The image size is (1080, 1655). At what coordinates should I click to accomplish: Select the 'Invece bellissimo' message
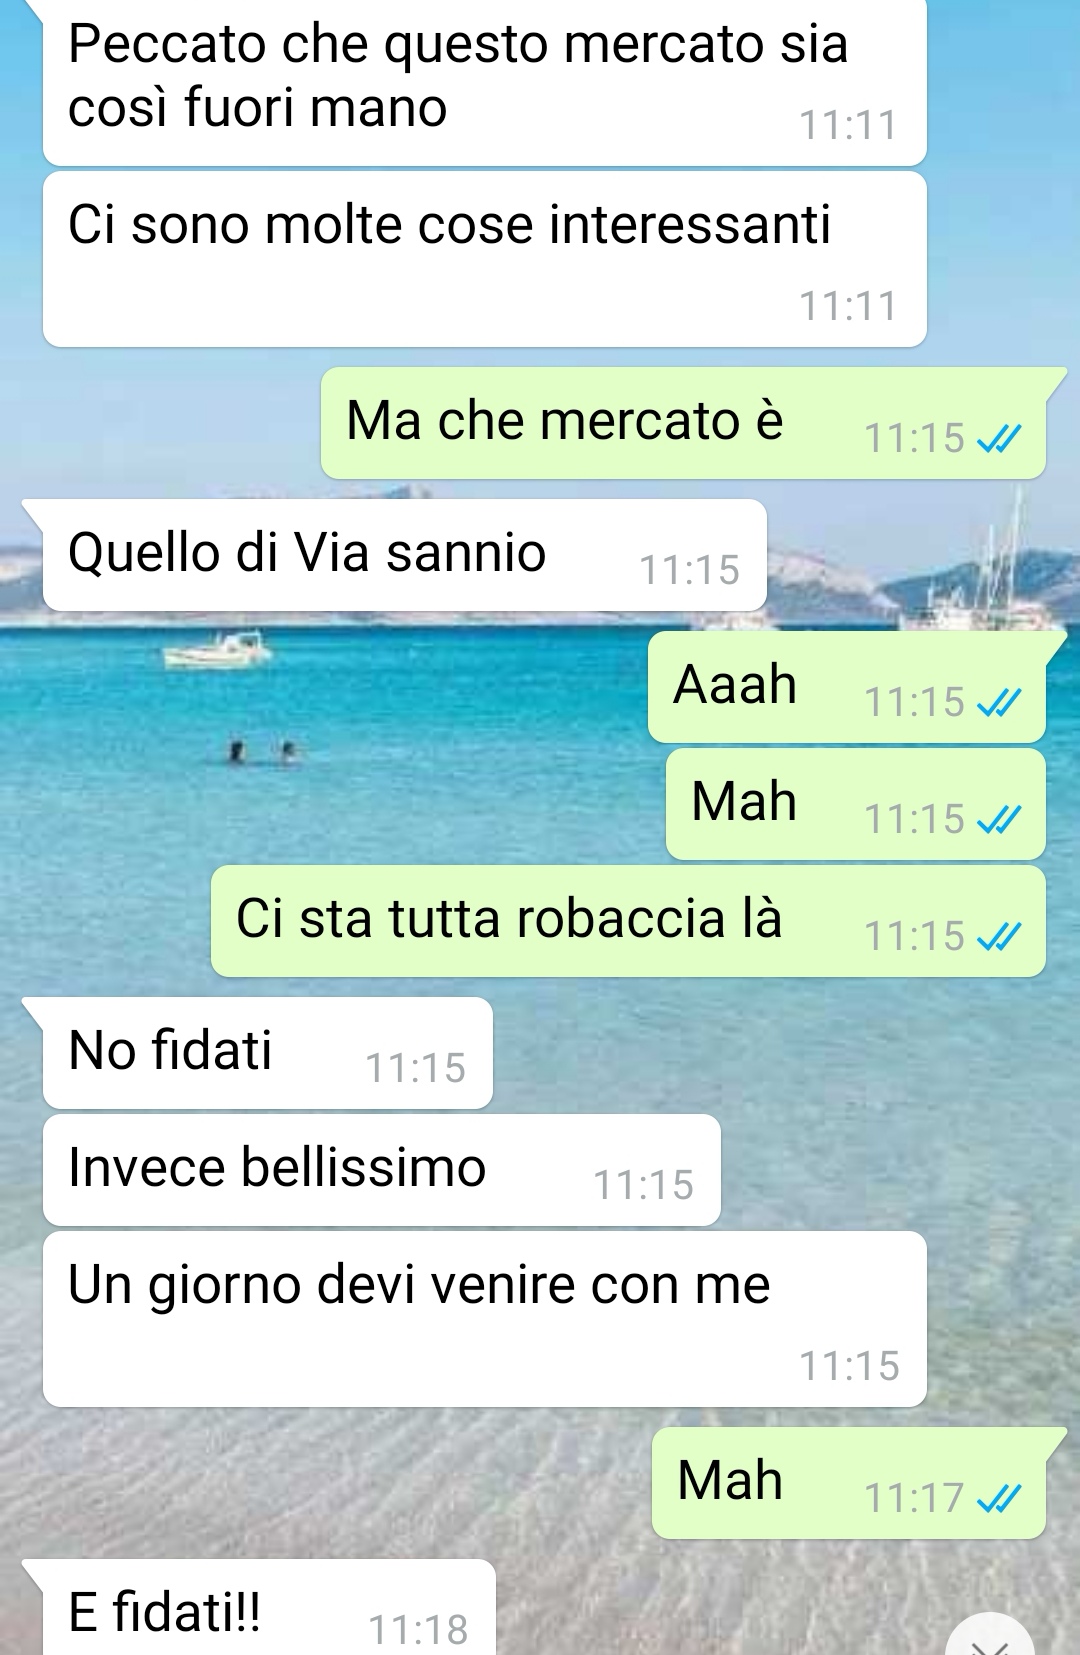(x=381, y=1169)
